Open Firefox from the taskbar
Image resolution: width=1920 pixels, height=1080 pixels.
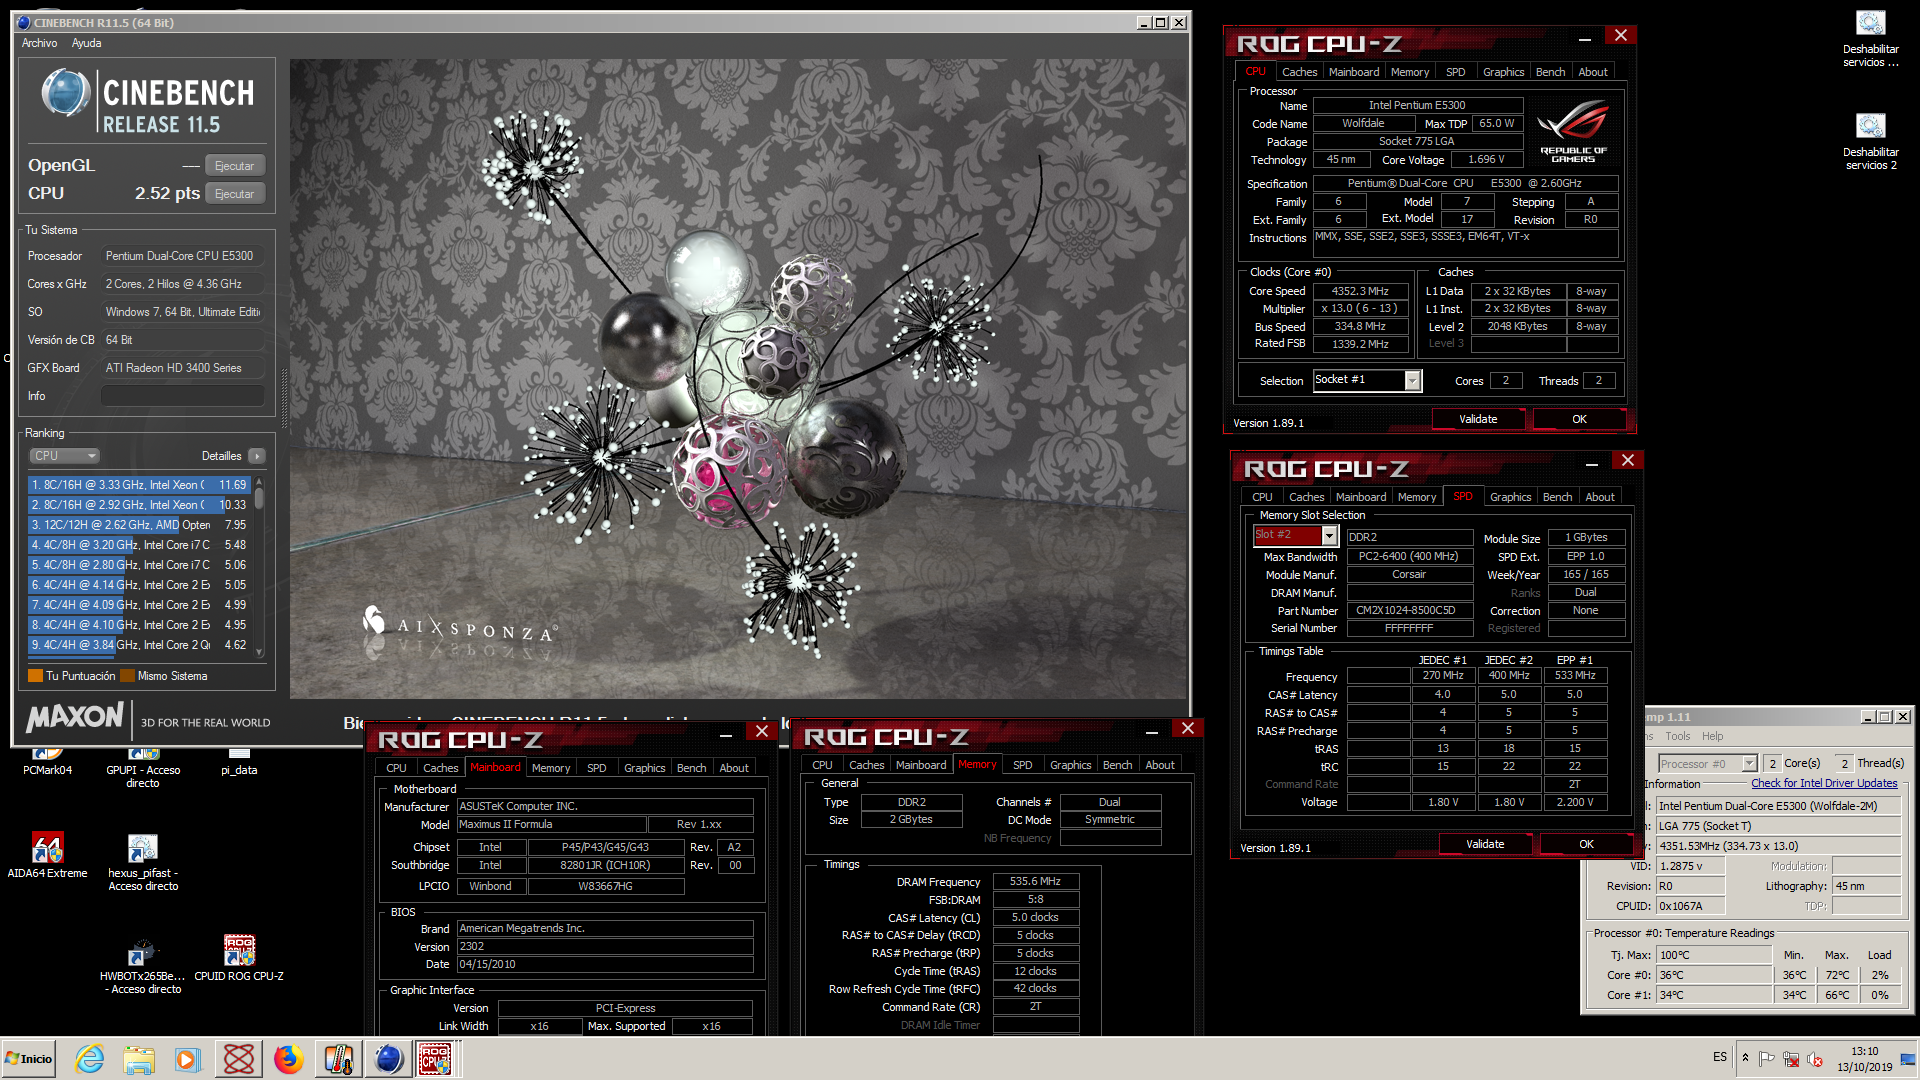[289, 1059]
